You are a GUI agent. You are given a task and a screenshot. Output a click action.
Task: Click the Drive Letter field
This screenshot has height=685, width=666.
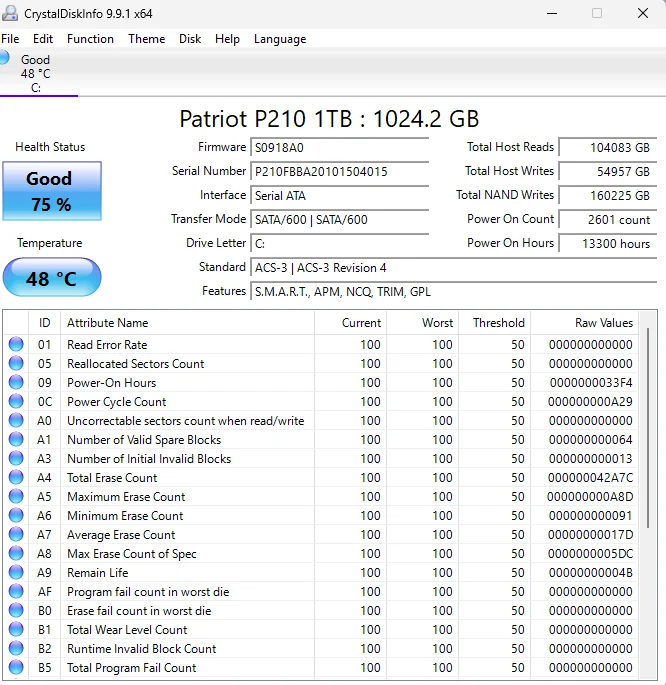(340, 244)
